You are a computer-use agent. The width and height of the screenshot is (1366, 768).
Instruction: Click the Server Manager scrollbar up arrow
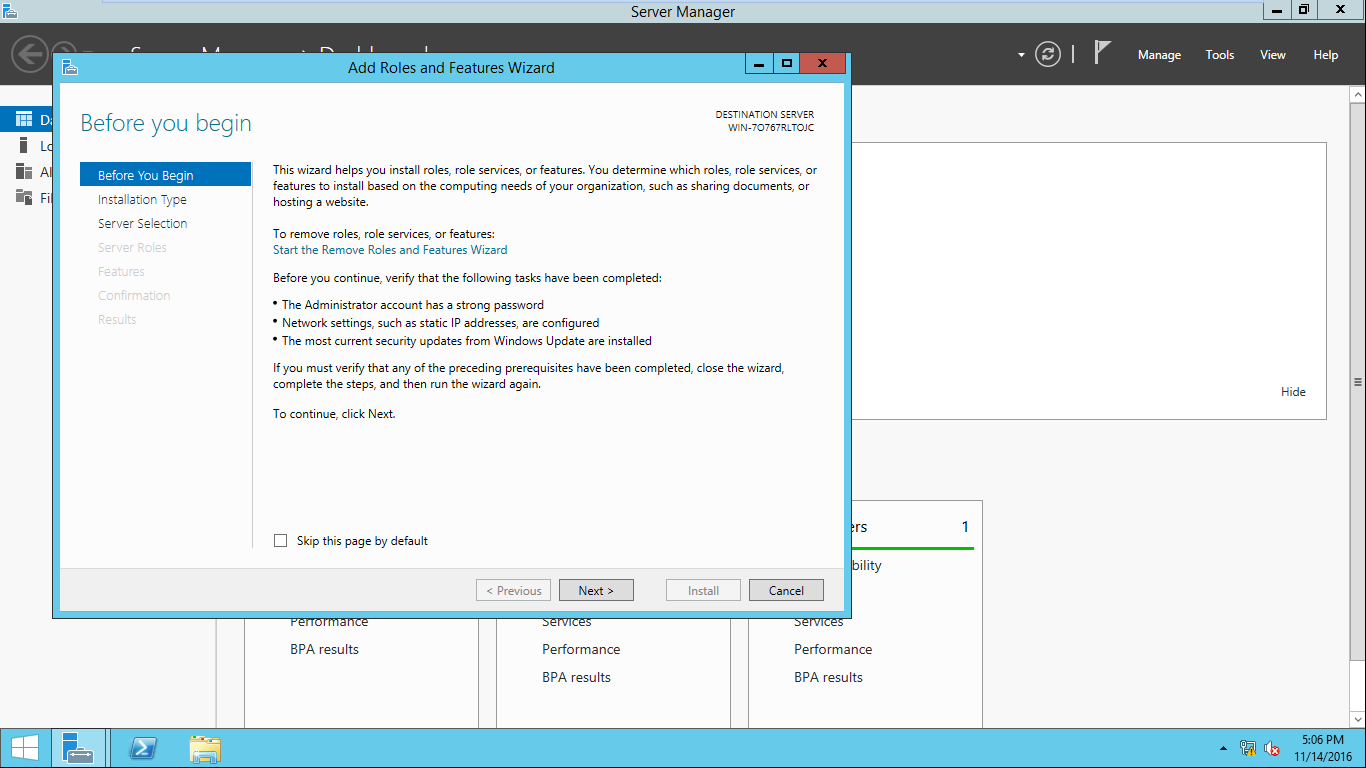(x=1357, y=95)
